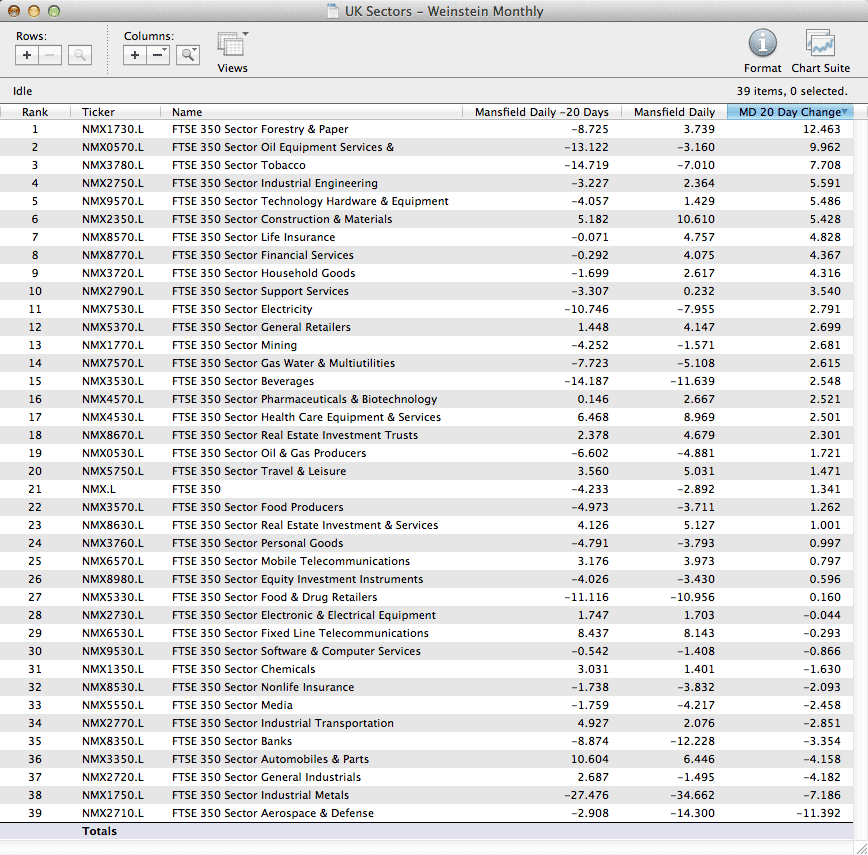Open the Views dropdown menu
Viewport: 868px width, 855px height.
tap(233, 46)
